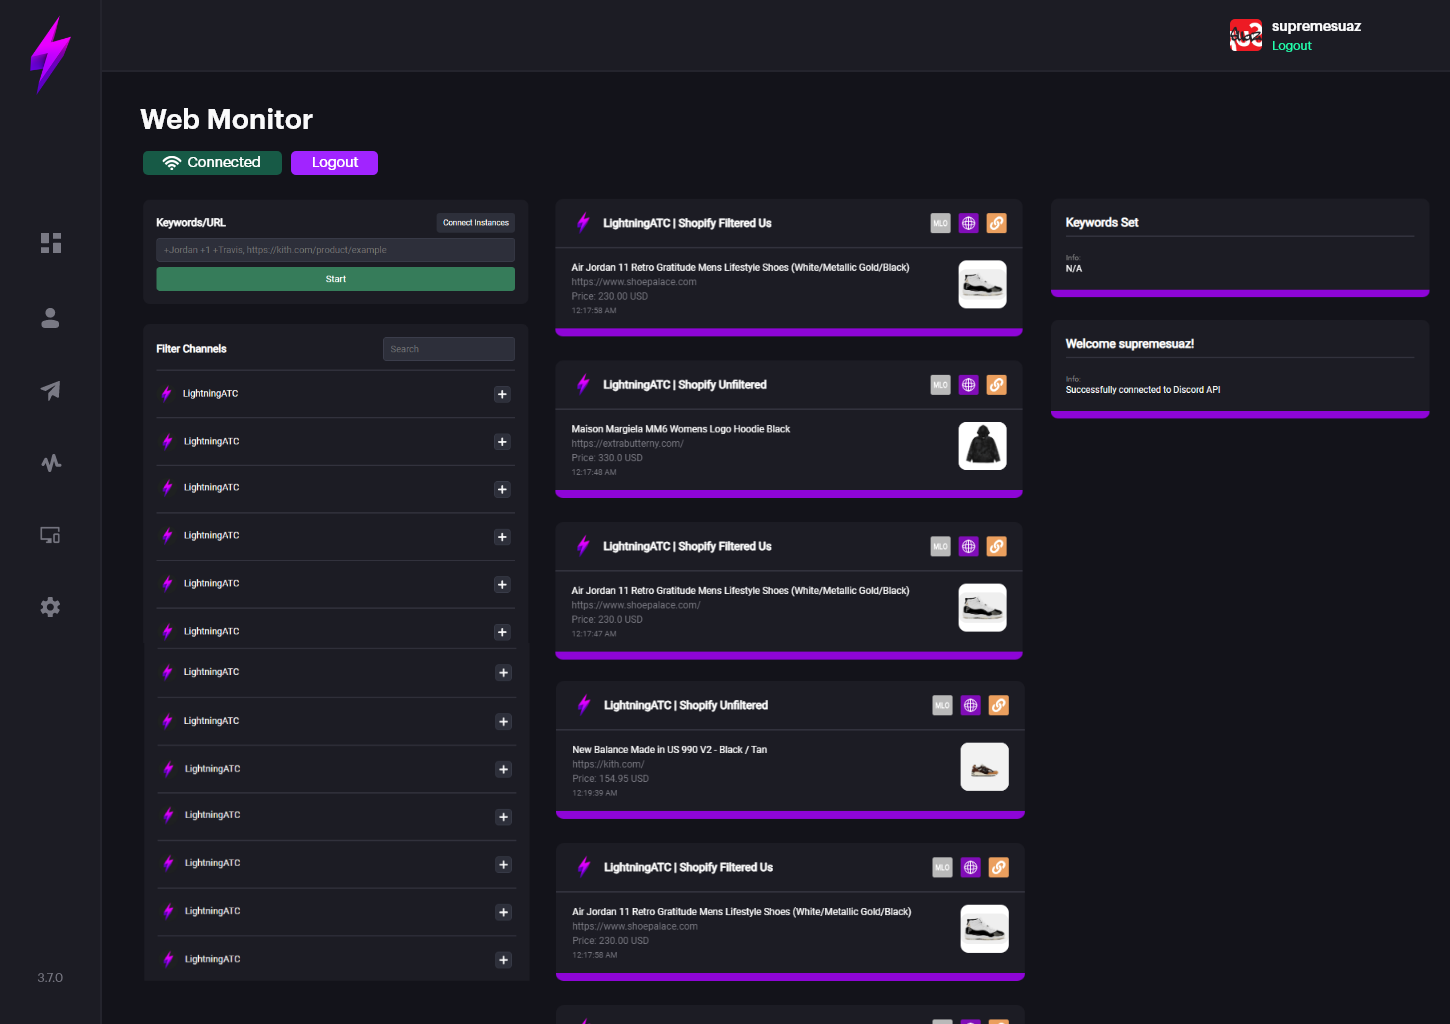Click the https://extrabutterny.com/ URL
Screen dimensions: 1450x1024
(627, 444)
